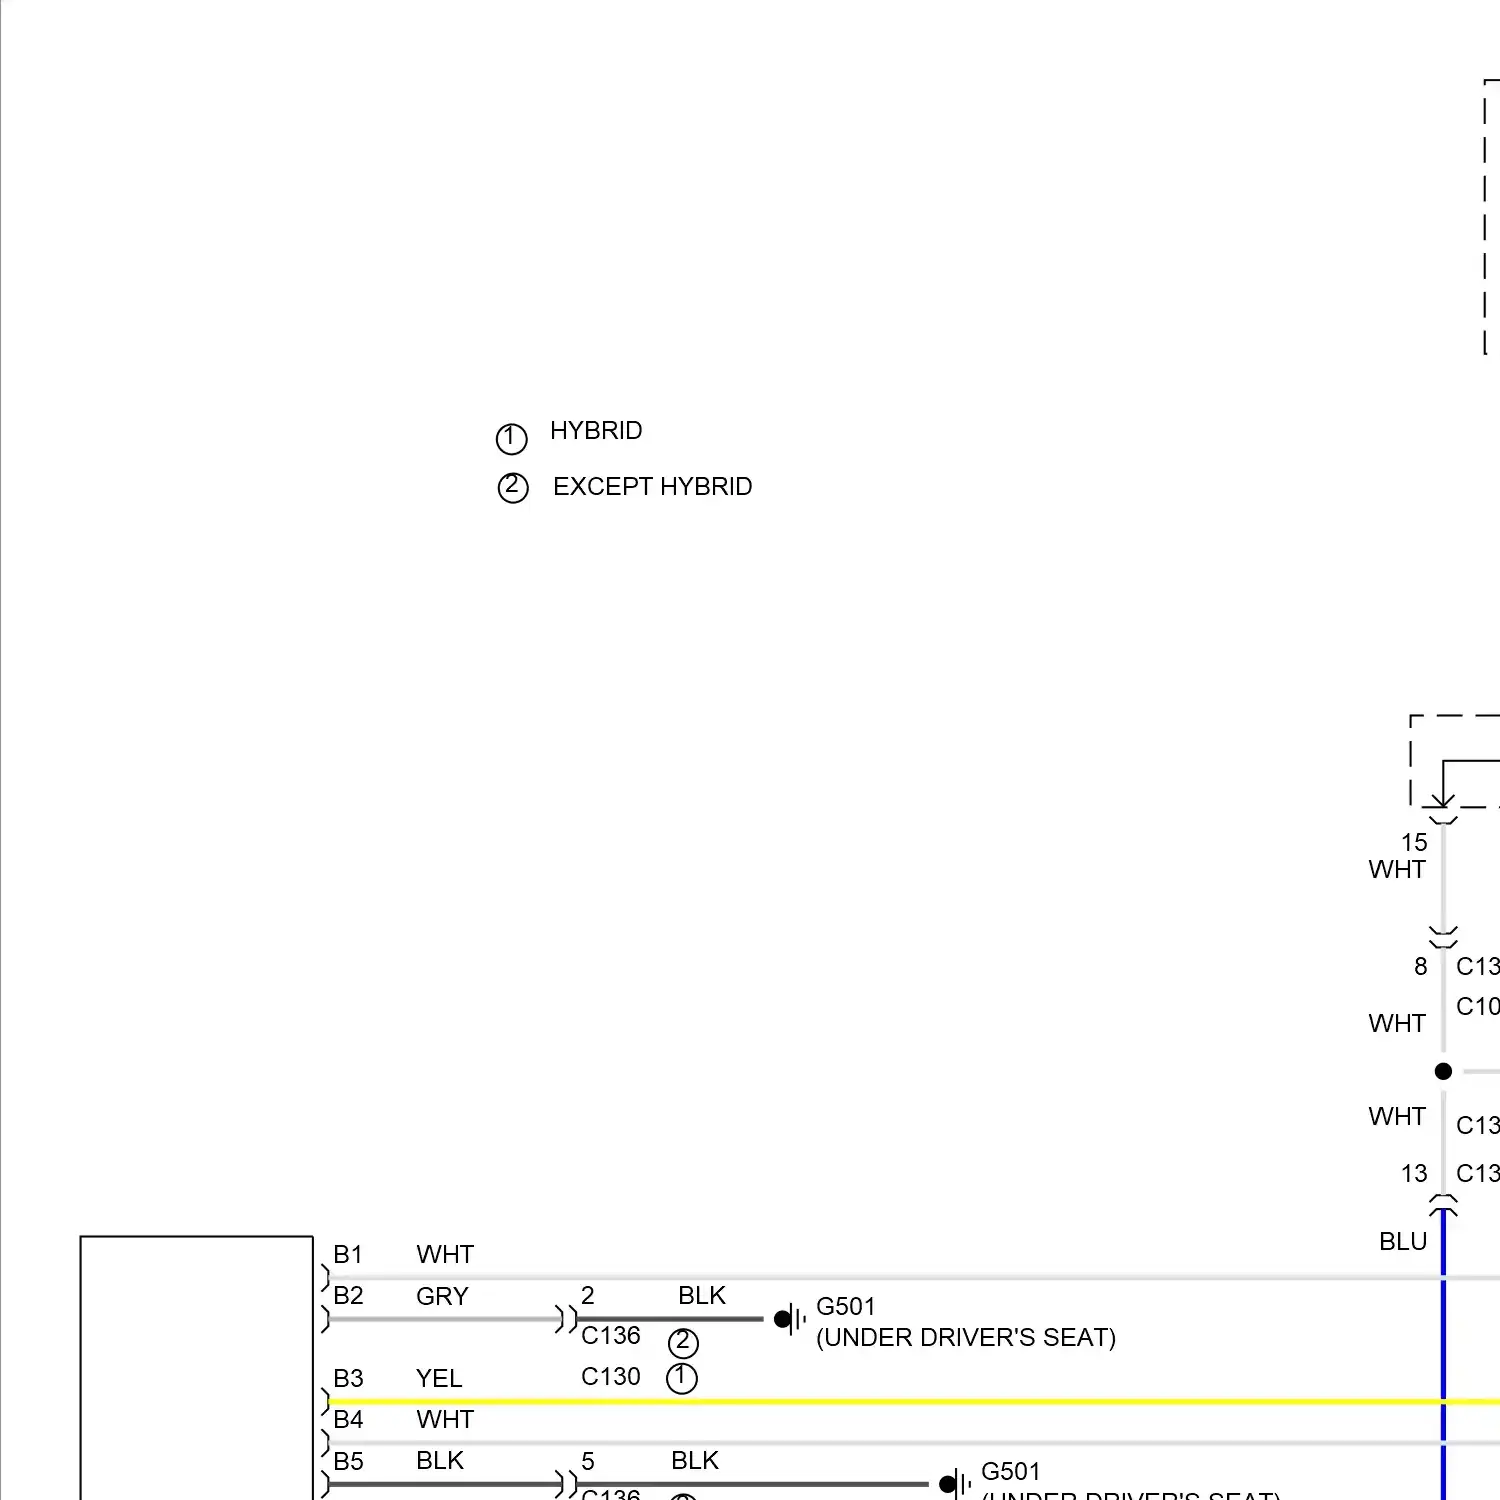
Task: Click the blue vertical wire line
Action: 1443,1355
